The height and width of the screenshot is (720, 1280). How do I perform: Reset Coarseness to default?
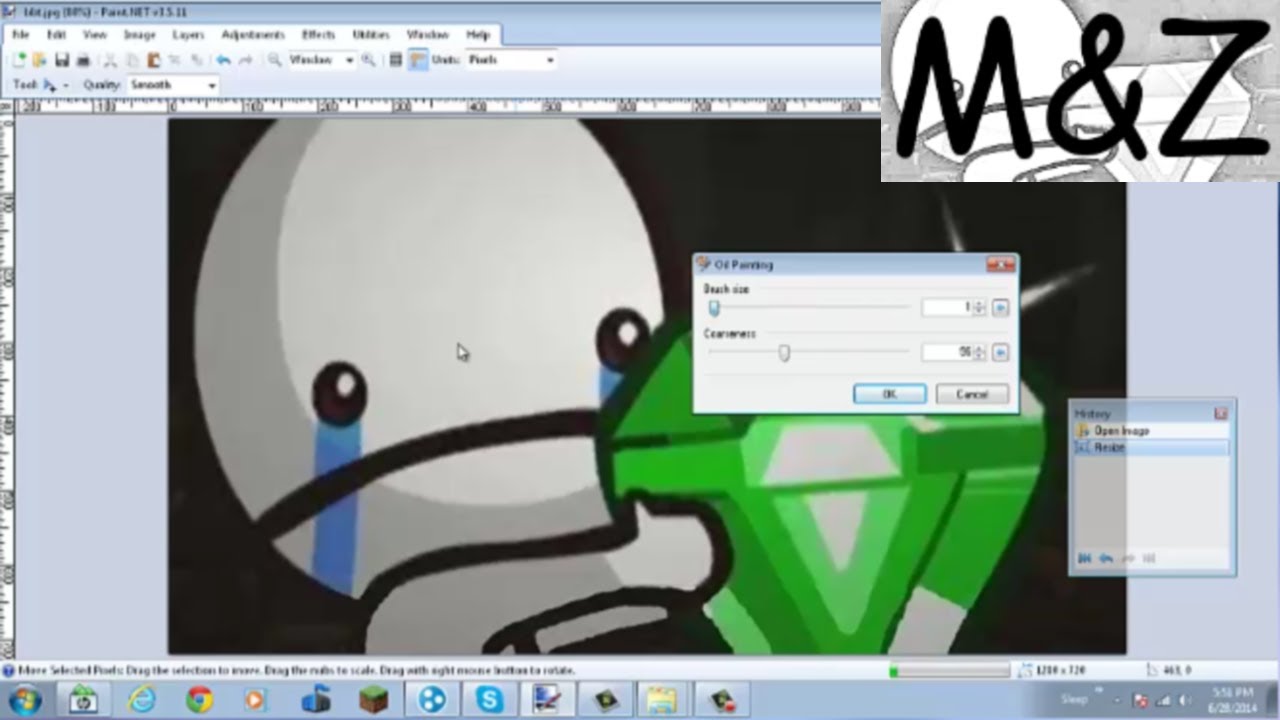pyautogui.click(x=1000, y=352)
